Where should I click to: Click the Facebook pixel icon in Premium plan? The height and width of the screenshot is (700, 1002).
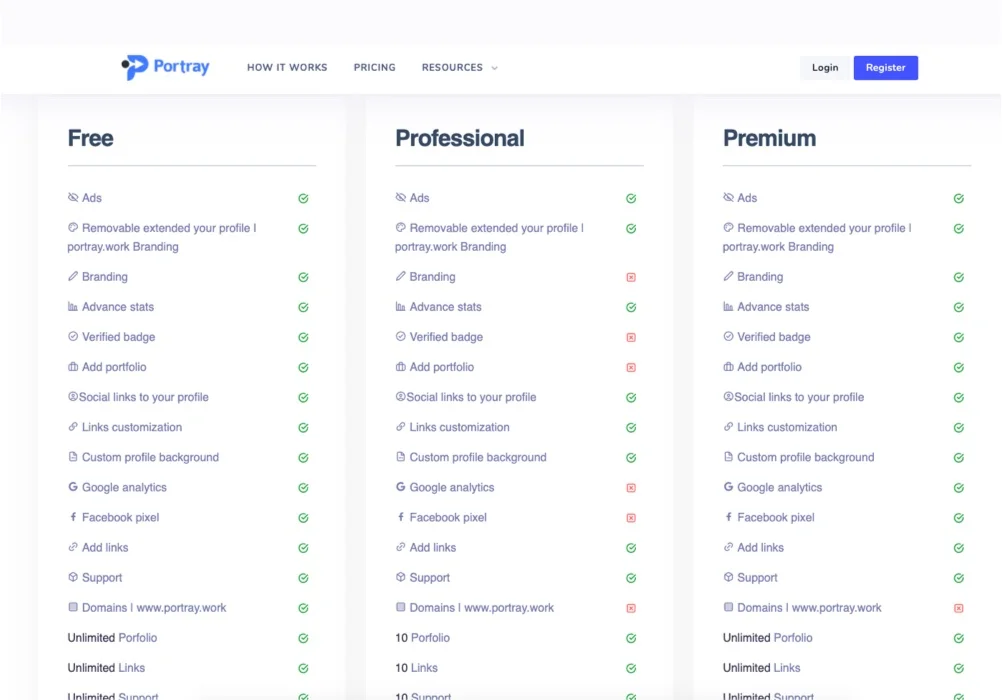(729, 517)
